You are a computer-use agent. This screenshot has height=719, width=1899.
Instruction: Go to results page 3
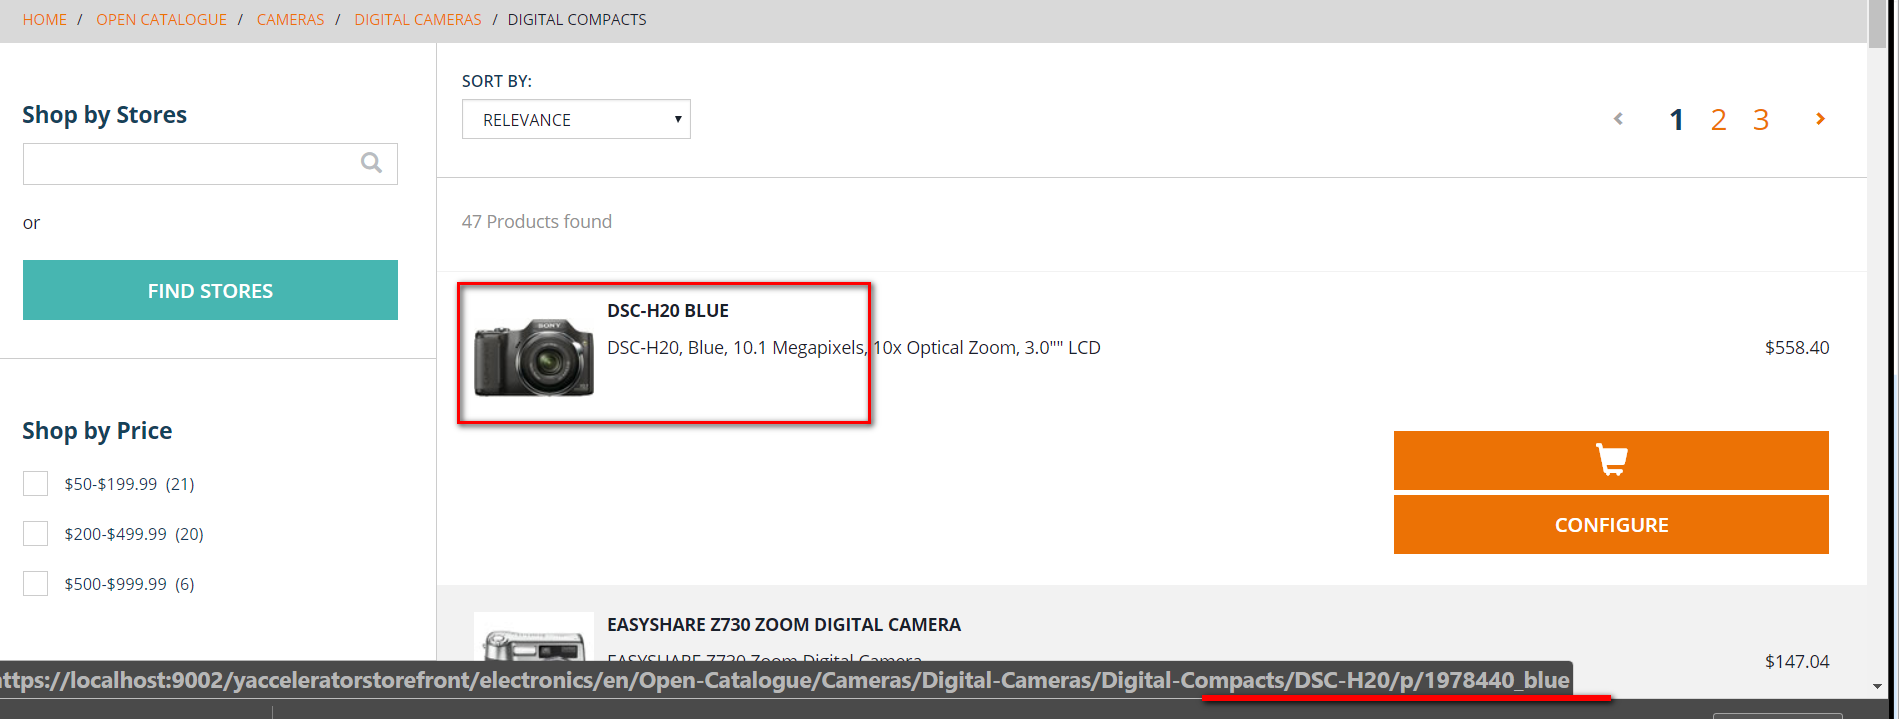point(1761,120)
